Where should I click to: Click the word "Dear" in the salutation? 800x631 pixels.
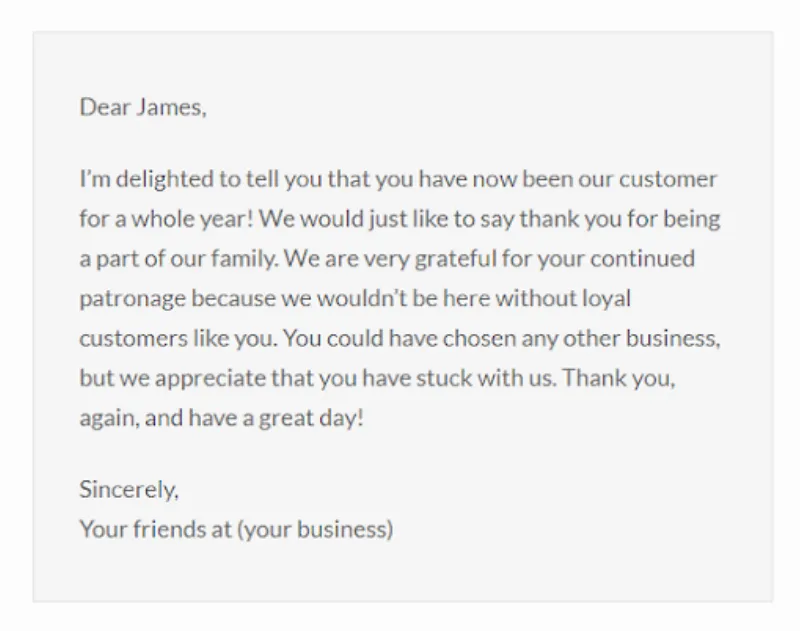tap(105, 107)
